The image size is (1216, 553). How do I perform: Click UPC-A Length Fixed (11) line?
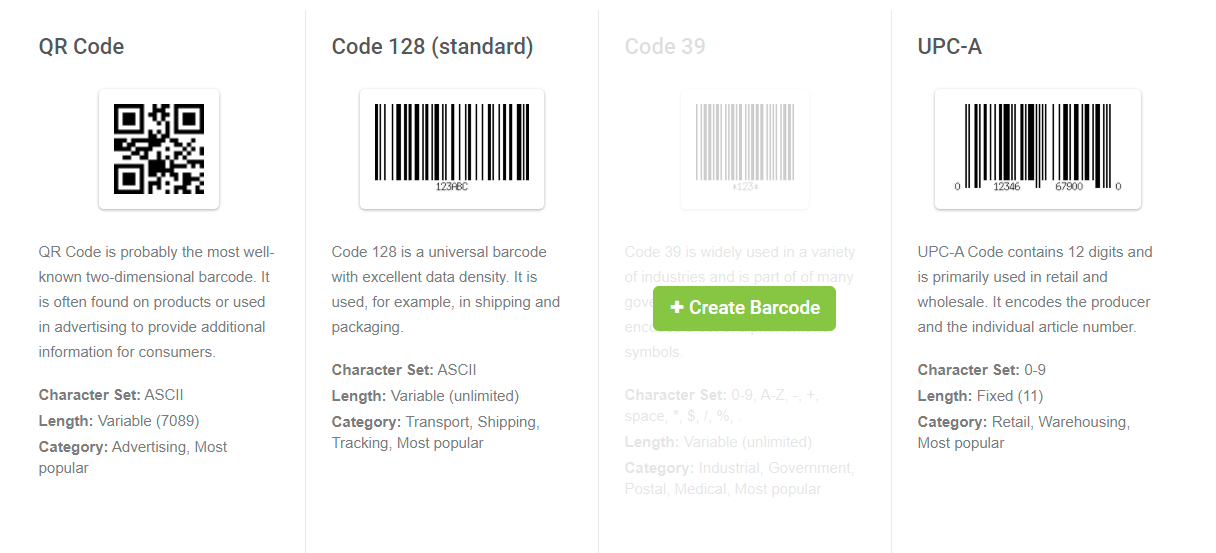point(981,396)
